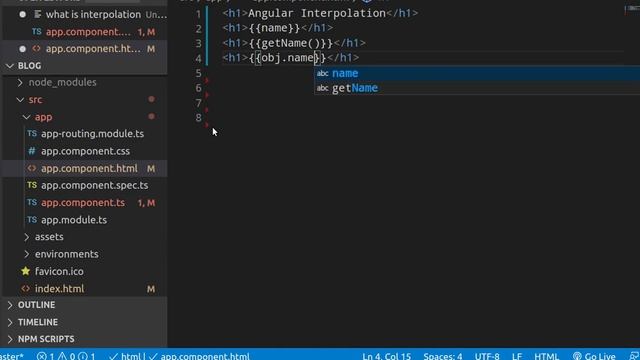Change language mode HTML in status bar
The image size is (640, 360).
pos(546,356)
